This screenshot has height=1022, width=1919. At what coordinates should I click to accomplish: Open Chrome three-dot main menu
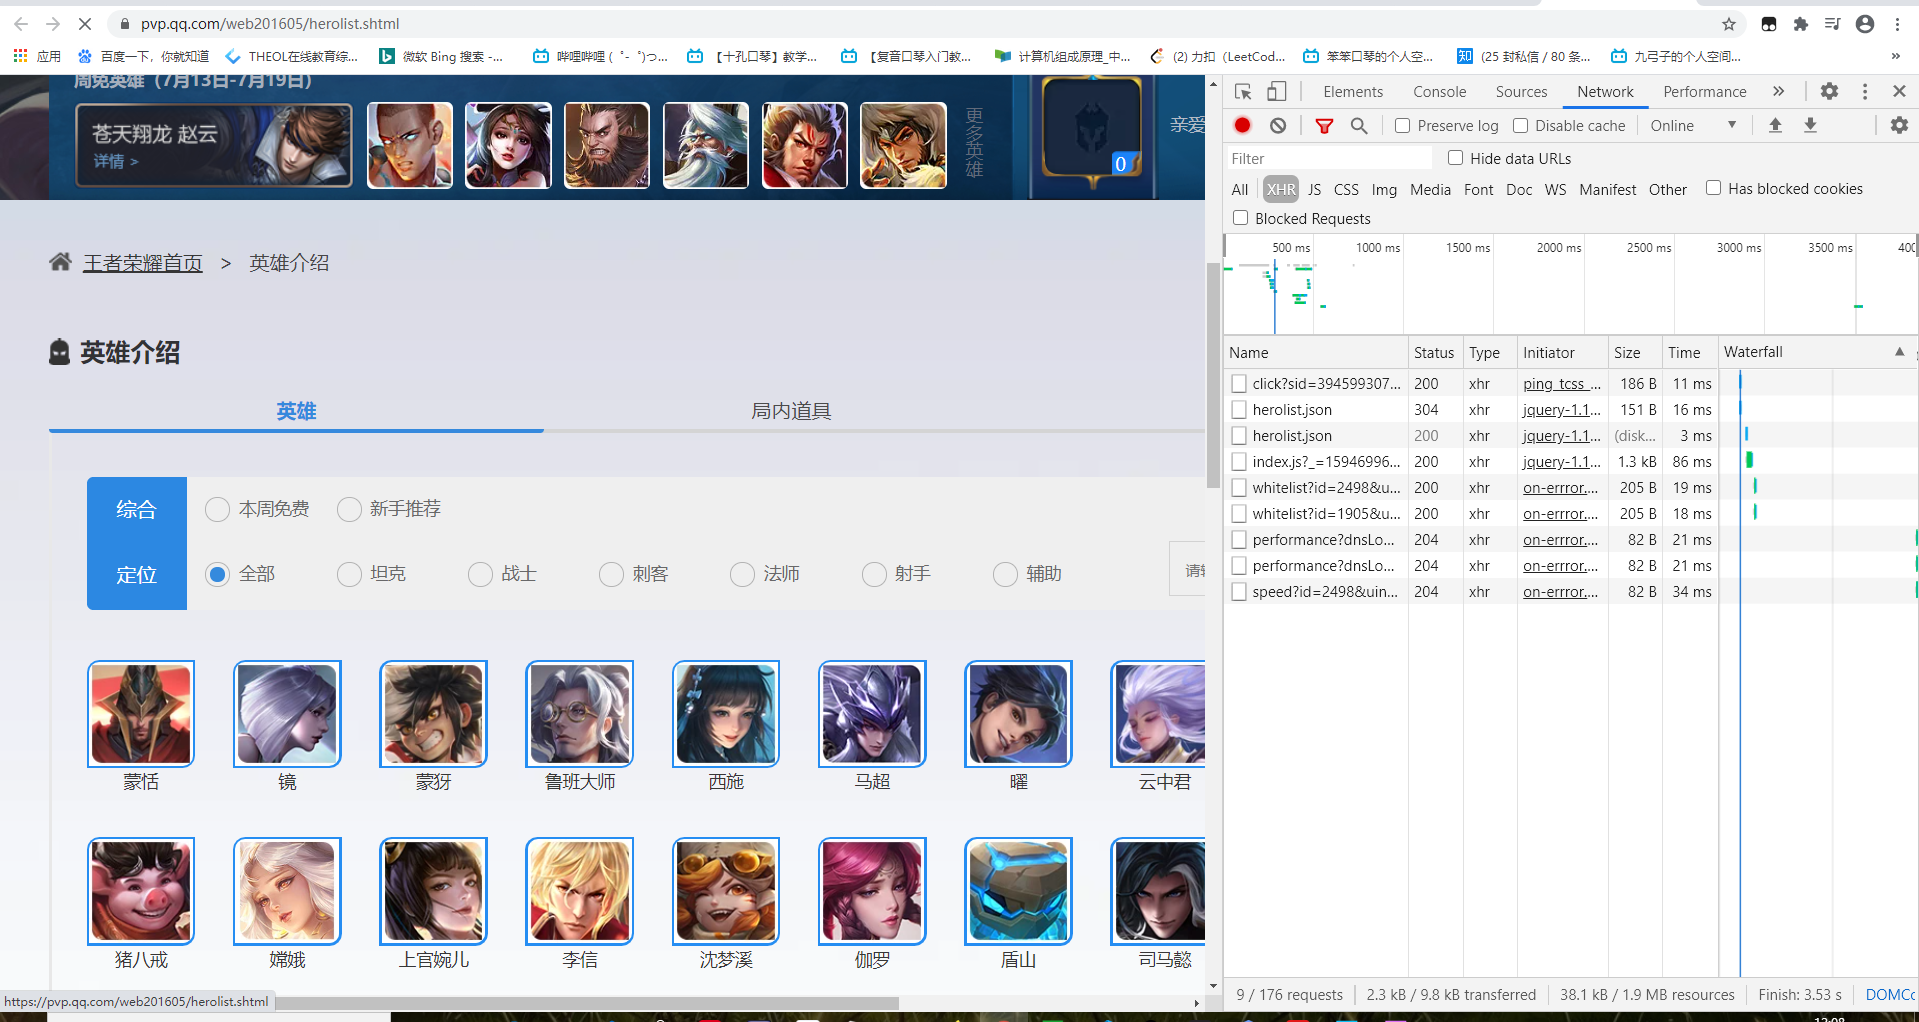[1897, 24]
